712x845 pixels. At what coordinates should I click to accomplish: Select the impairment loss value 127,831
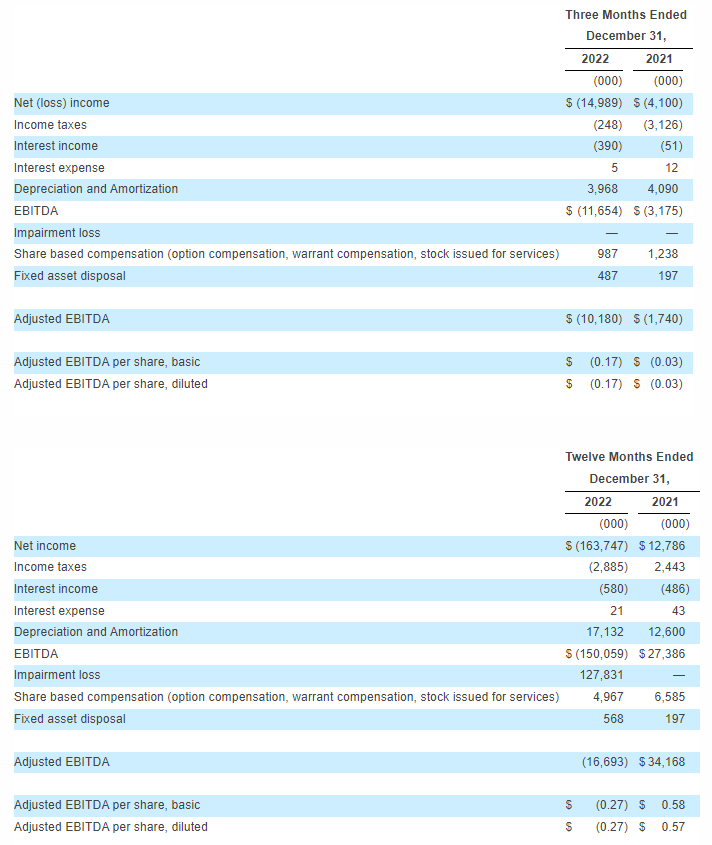(600, 675)
